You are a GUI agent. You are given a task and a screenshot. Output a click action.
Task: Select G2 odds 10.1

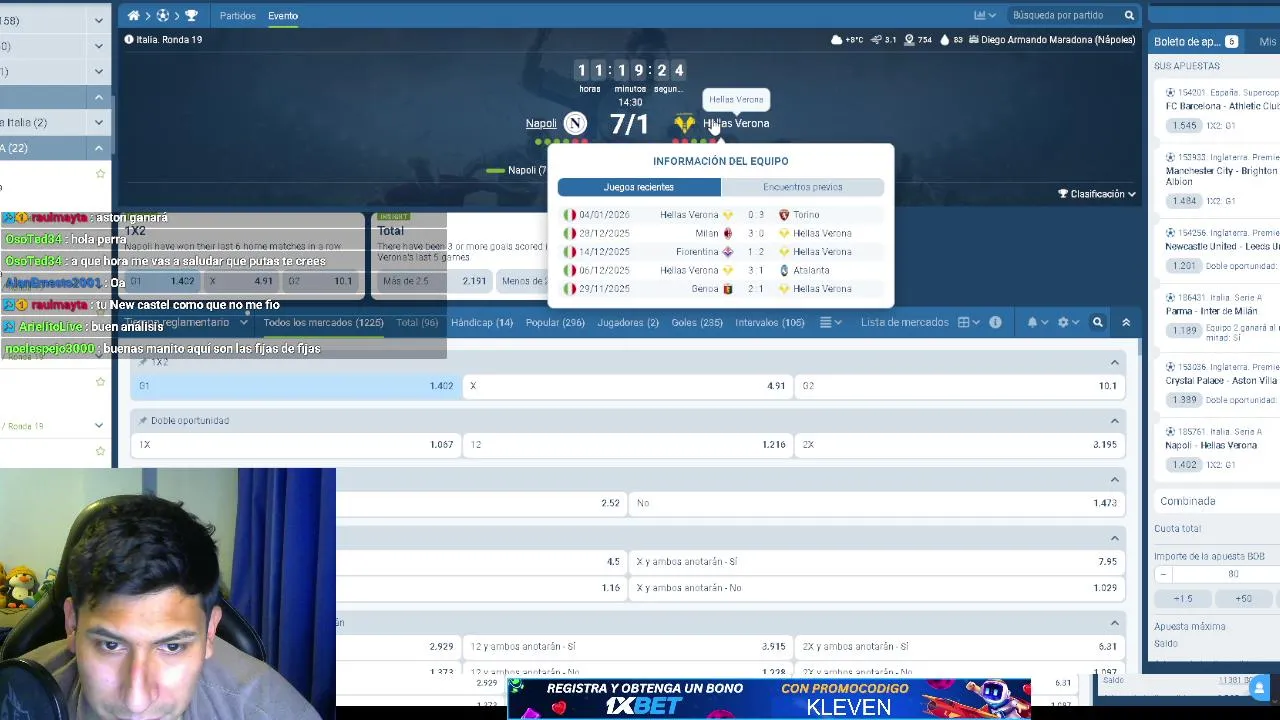click(x=960, y=386)
